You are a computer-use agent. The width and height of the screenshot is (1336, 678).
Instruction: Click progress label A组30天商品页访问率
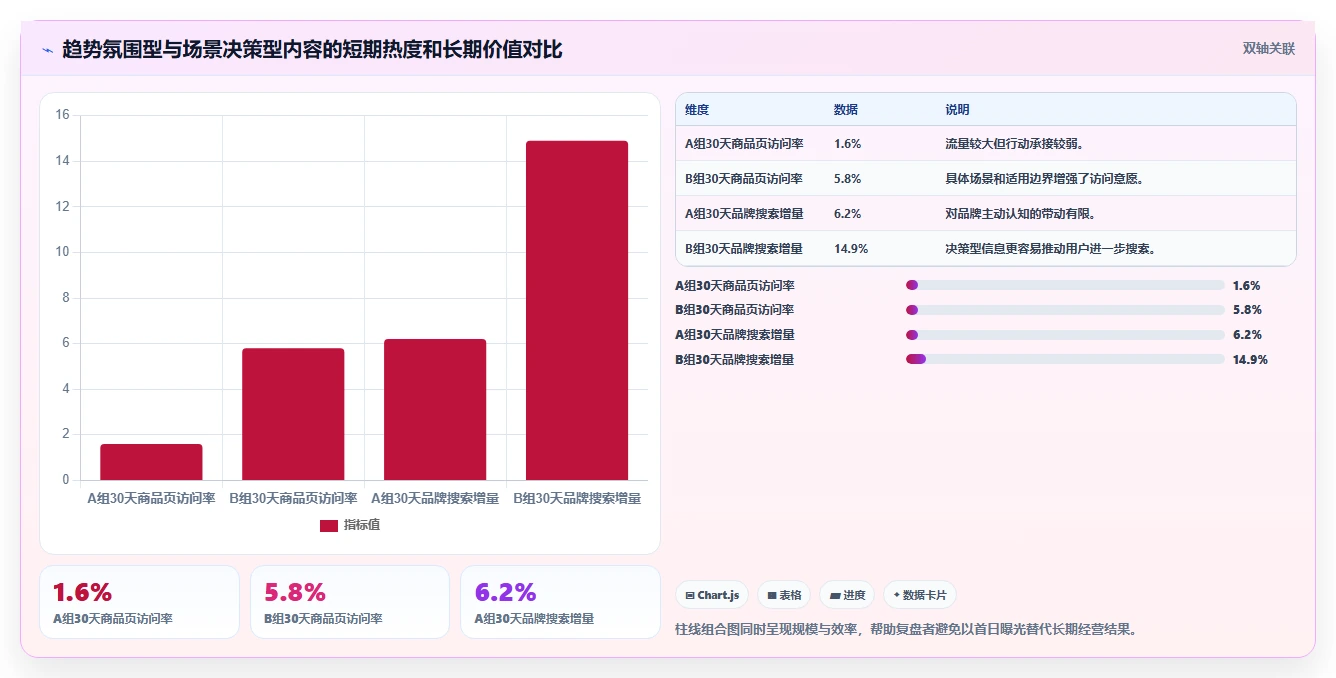pos(735,286)
